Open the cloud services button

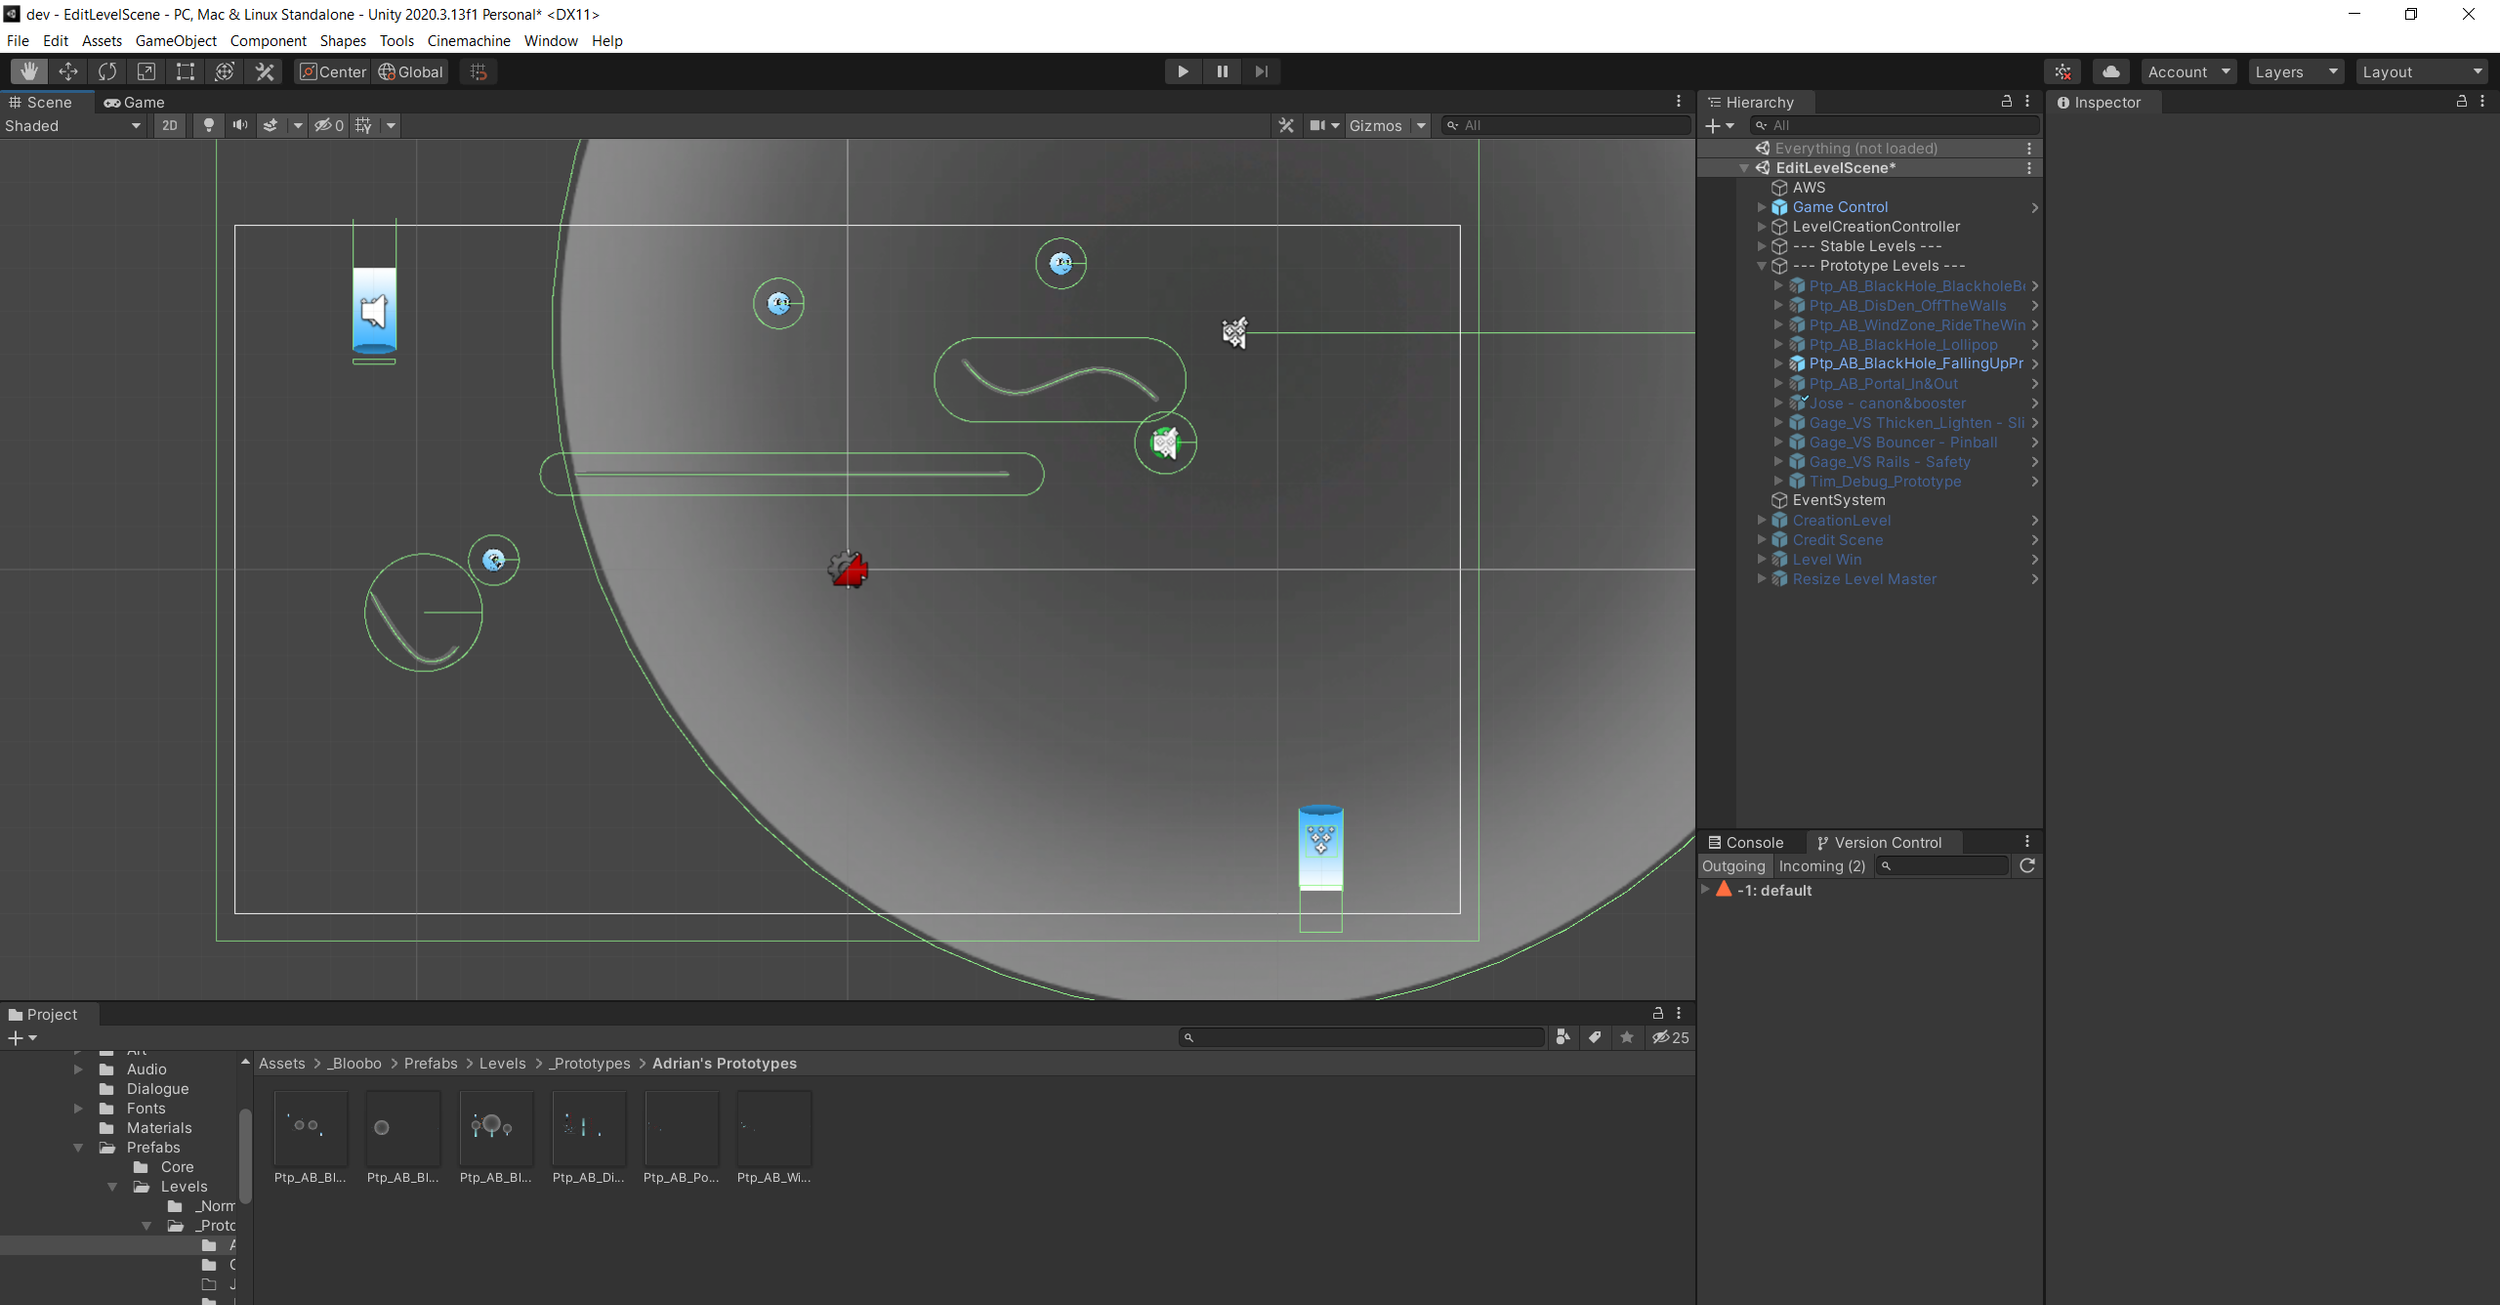pyautogui.click(x=2111, y=71)
